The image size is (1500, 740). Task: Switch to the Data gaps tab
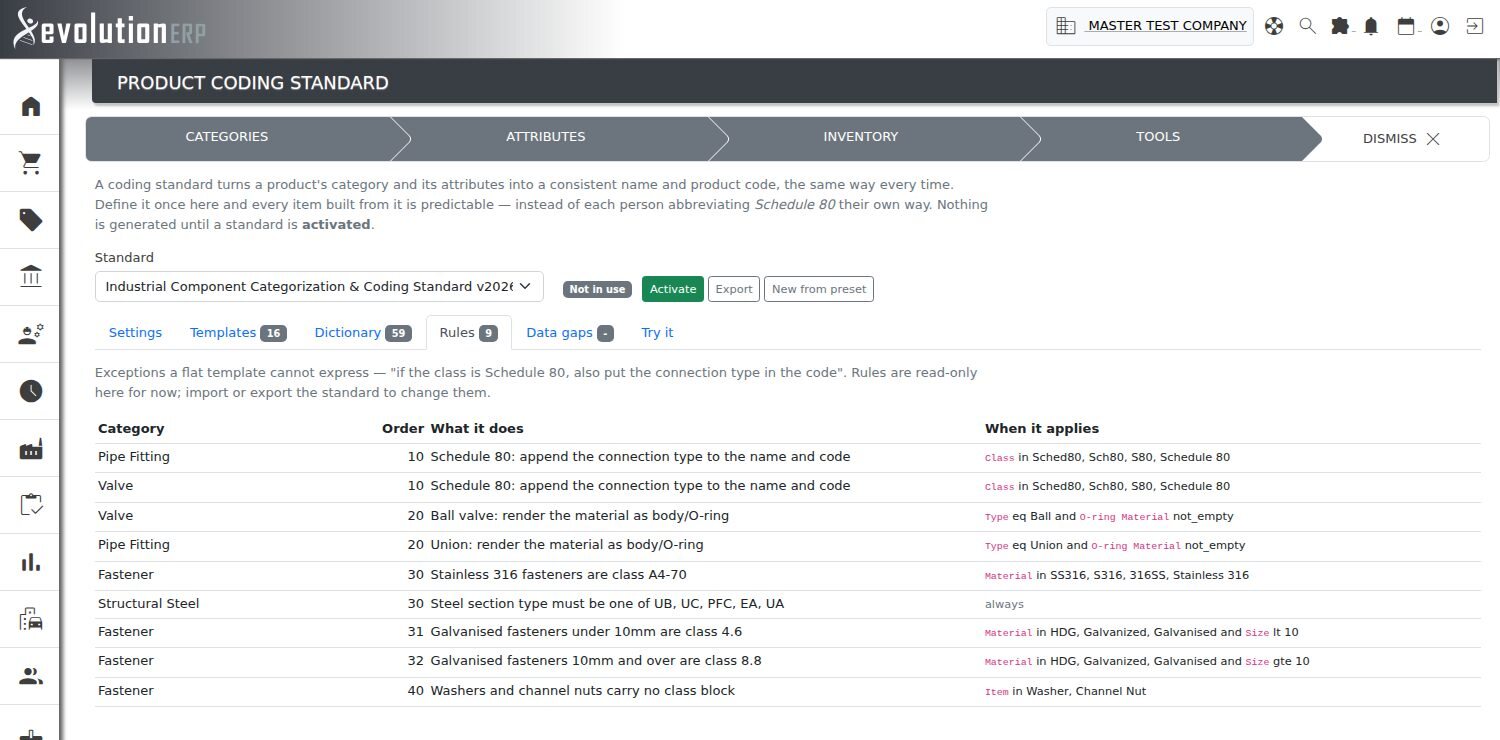point(569,333)
